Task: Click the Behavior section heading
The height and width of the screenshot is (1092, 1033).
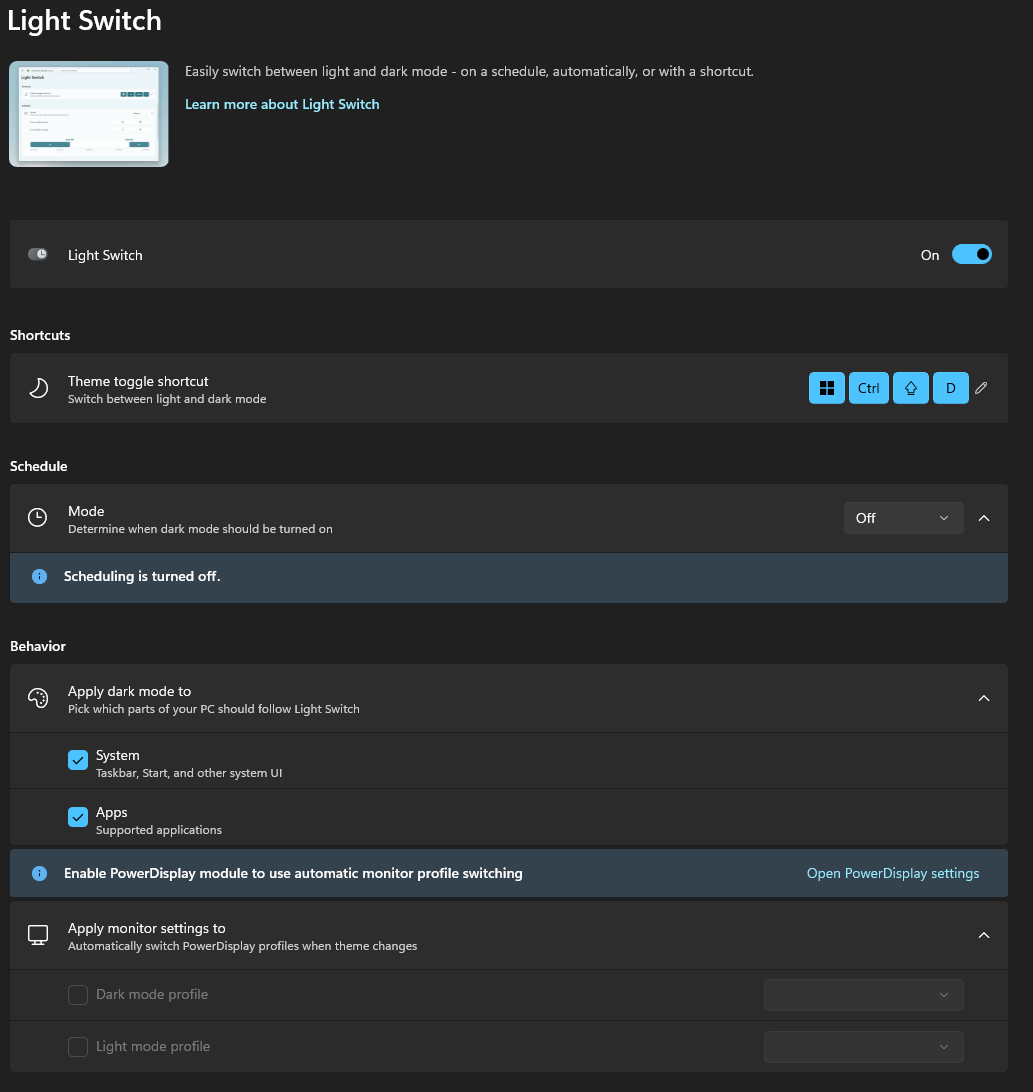Action: pos(38,646)
